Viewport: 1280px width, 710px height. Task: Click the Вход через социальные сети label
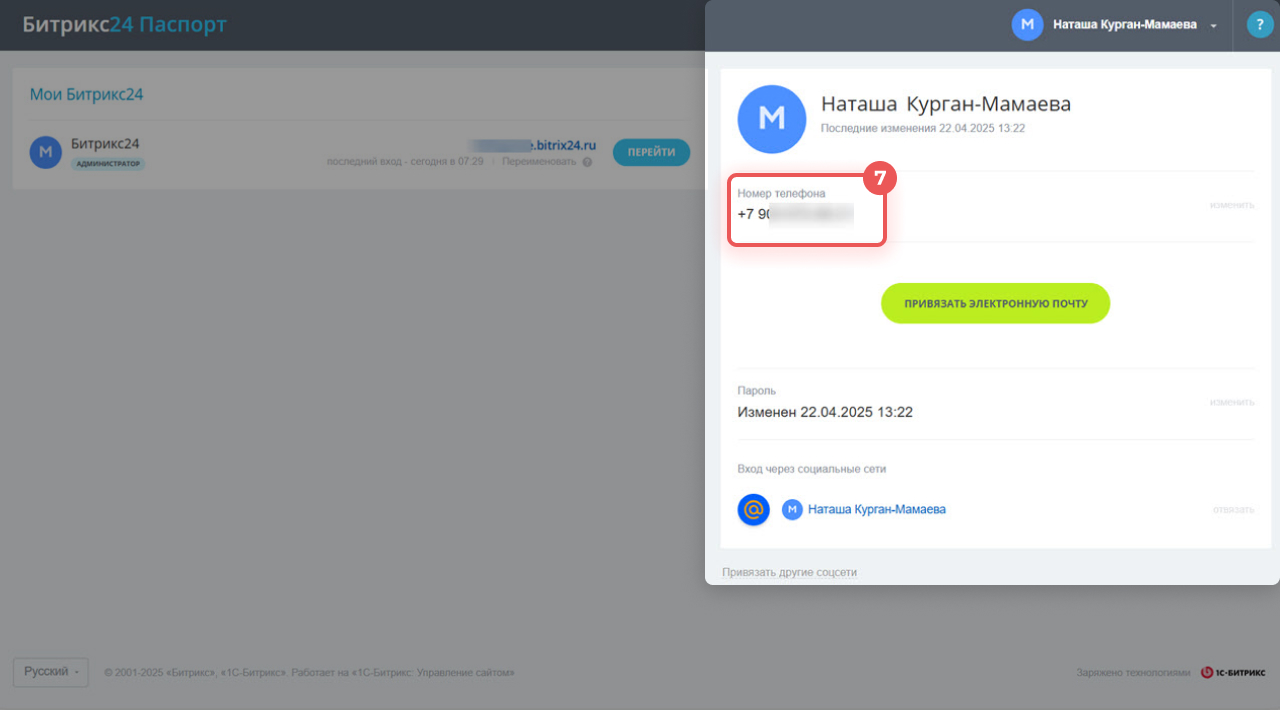[x=812, y=469]
